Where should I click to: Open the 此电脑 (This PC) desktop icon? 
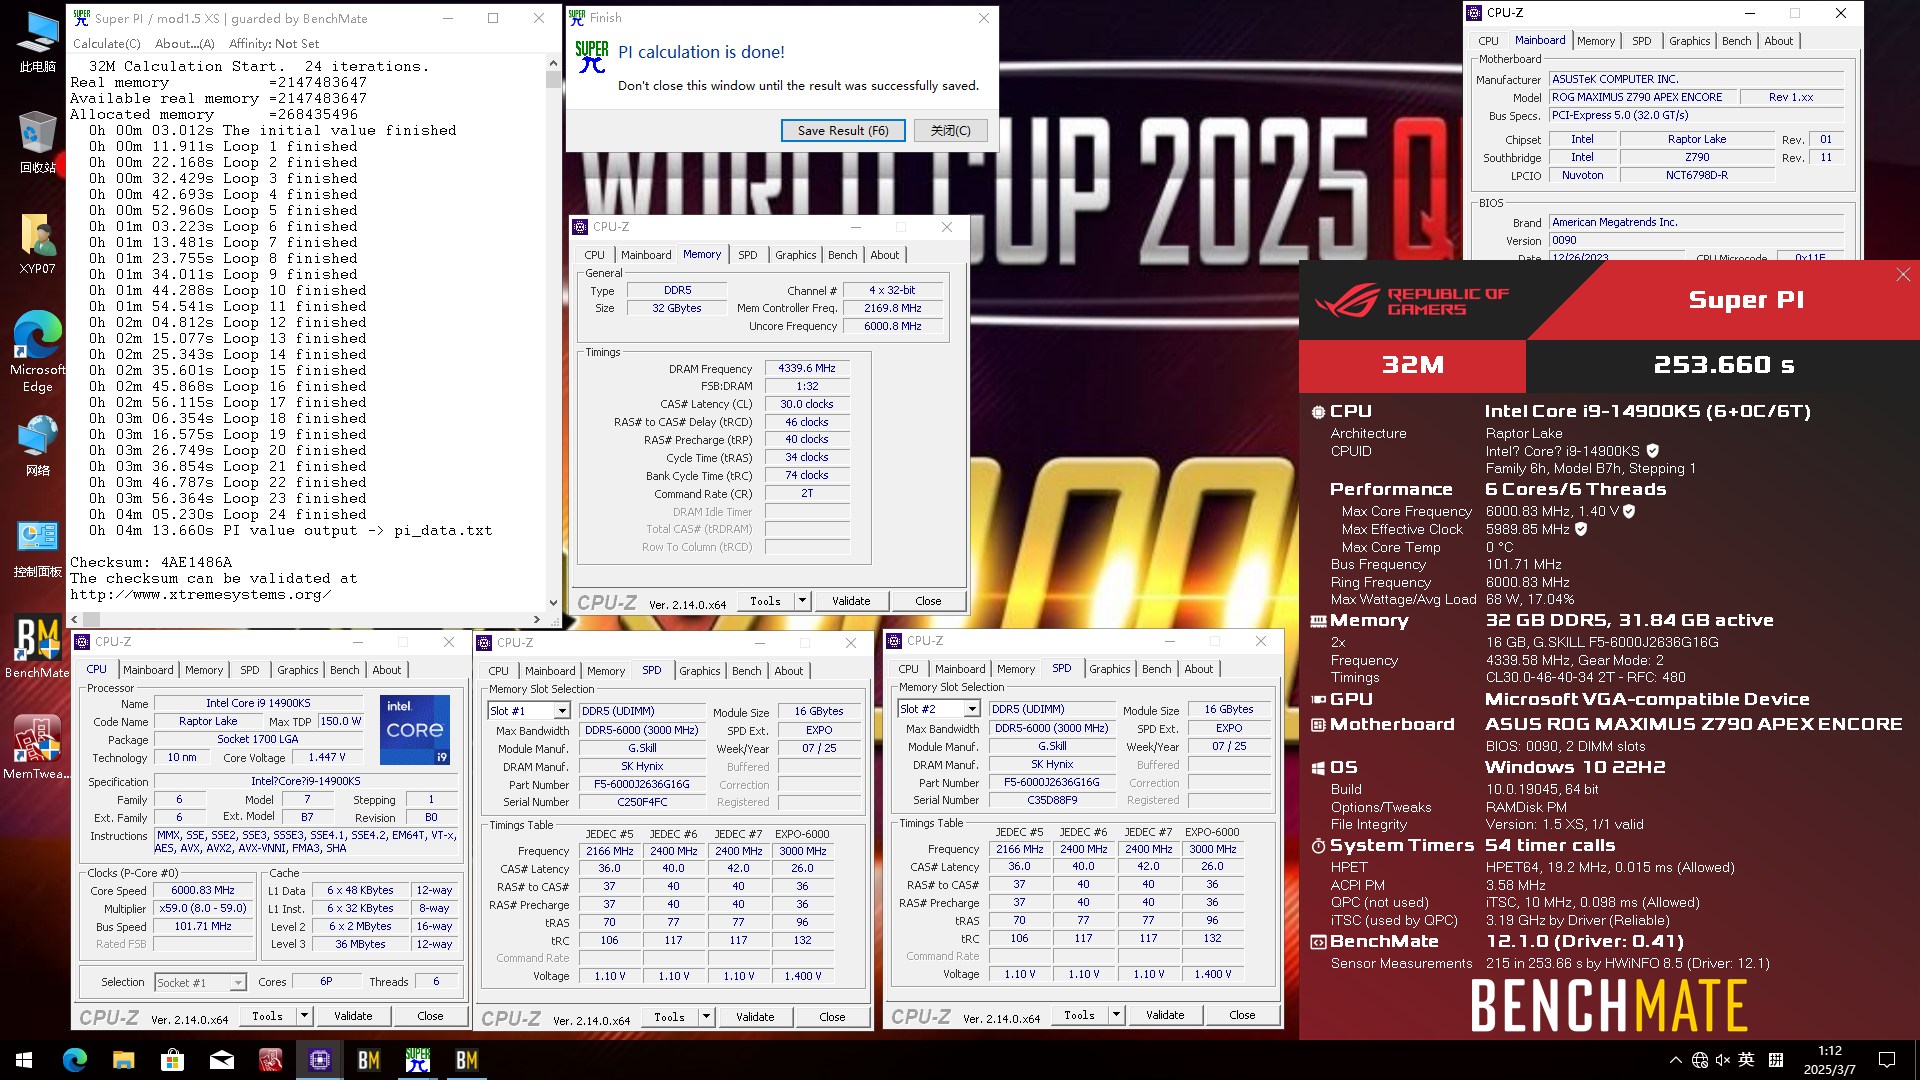click(37, 42)
